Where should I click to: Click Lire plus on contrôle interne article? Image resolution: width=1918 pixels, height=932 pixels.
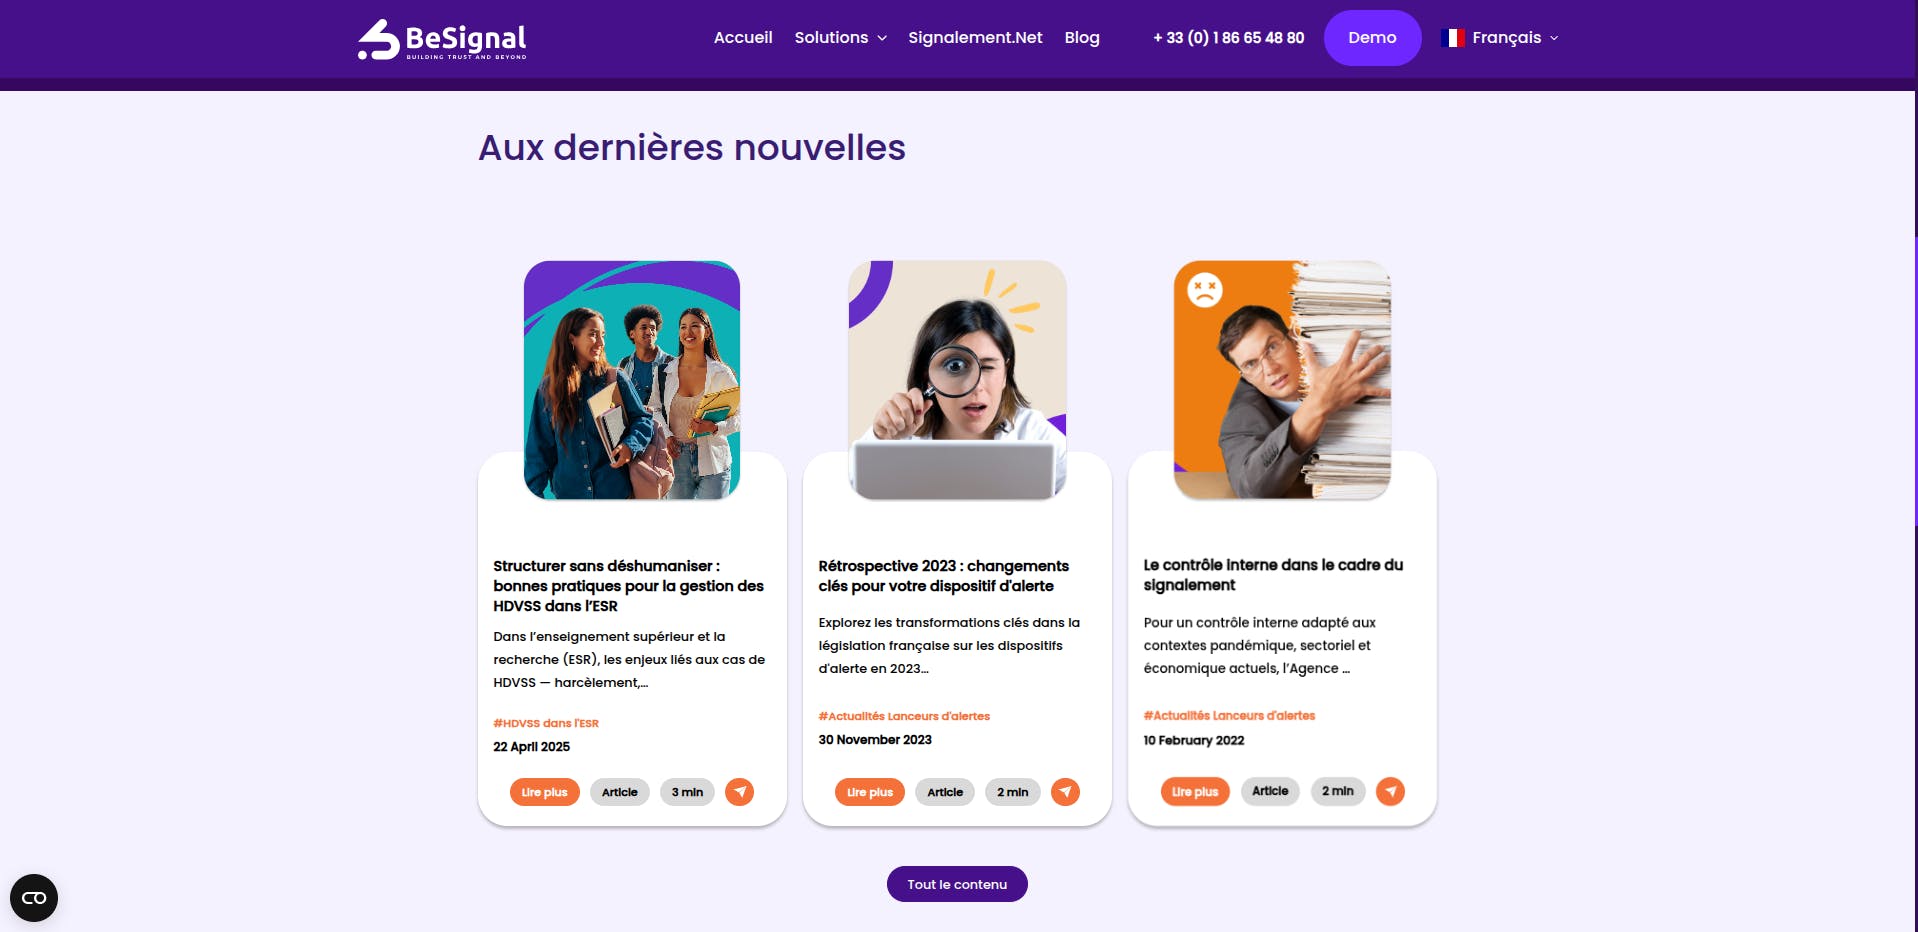[1195, 791]
